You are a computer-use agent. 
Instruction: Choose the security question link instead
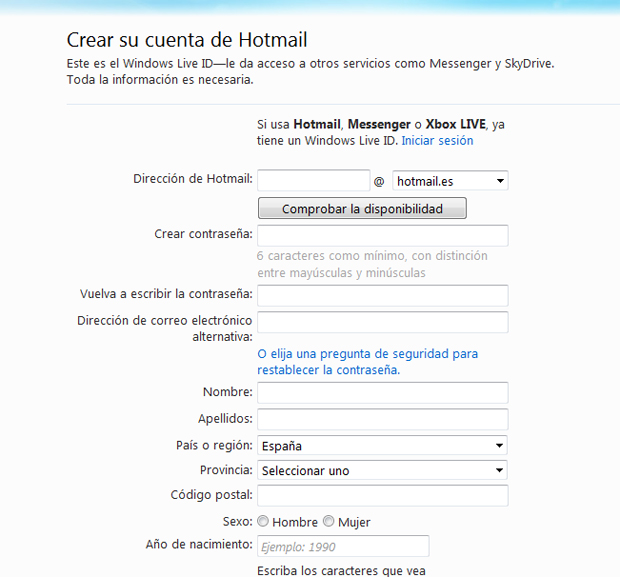(x=368, y=362)
